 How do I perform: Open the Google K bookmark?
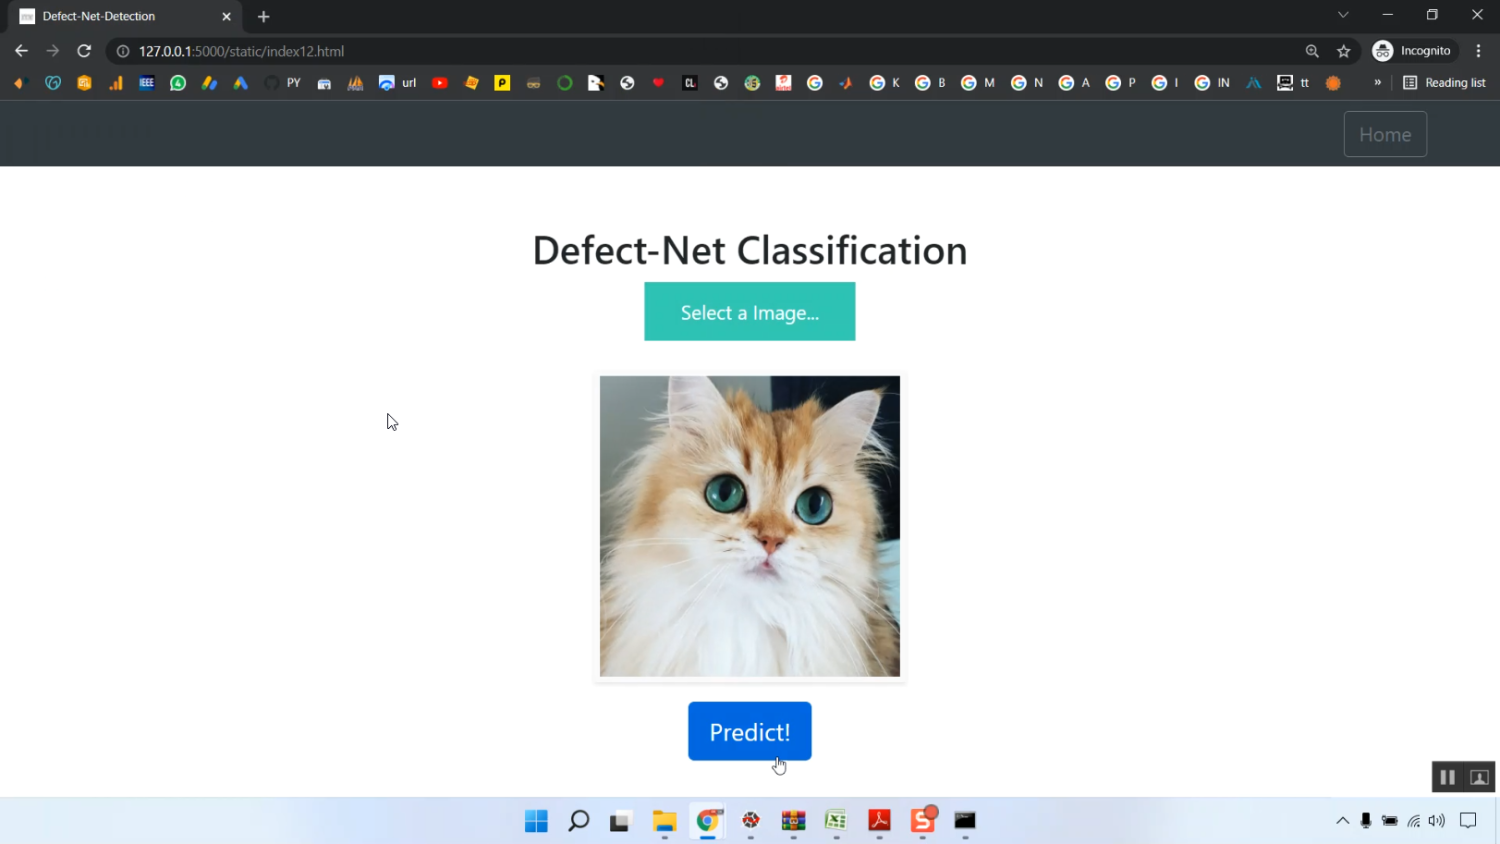885,83
